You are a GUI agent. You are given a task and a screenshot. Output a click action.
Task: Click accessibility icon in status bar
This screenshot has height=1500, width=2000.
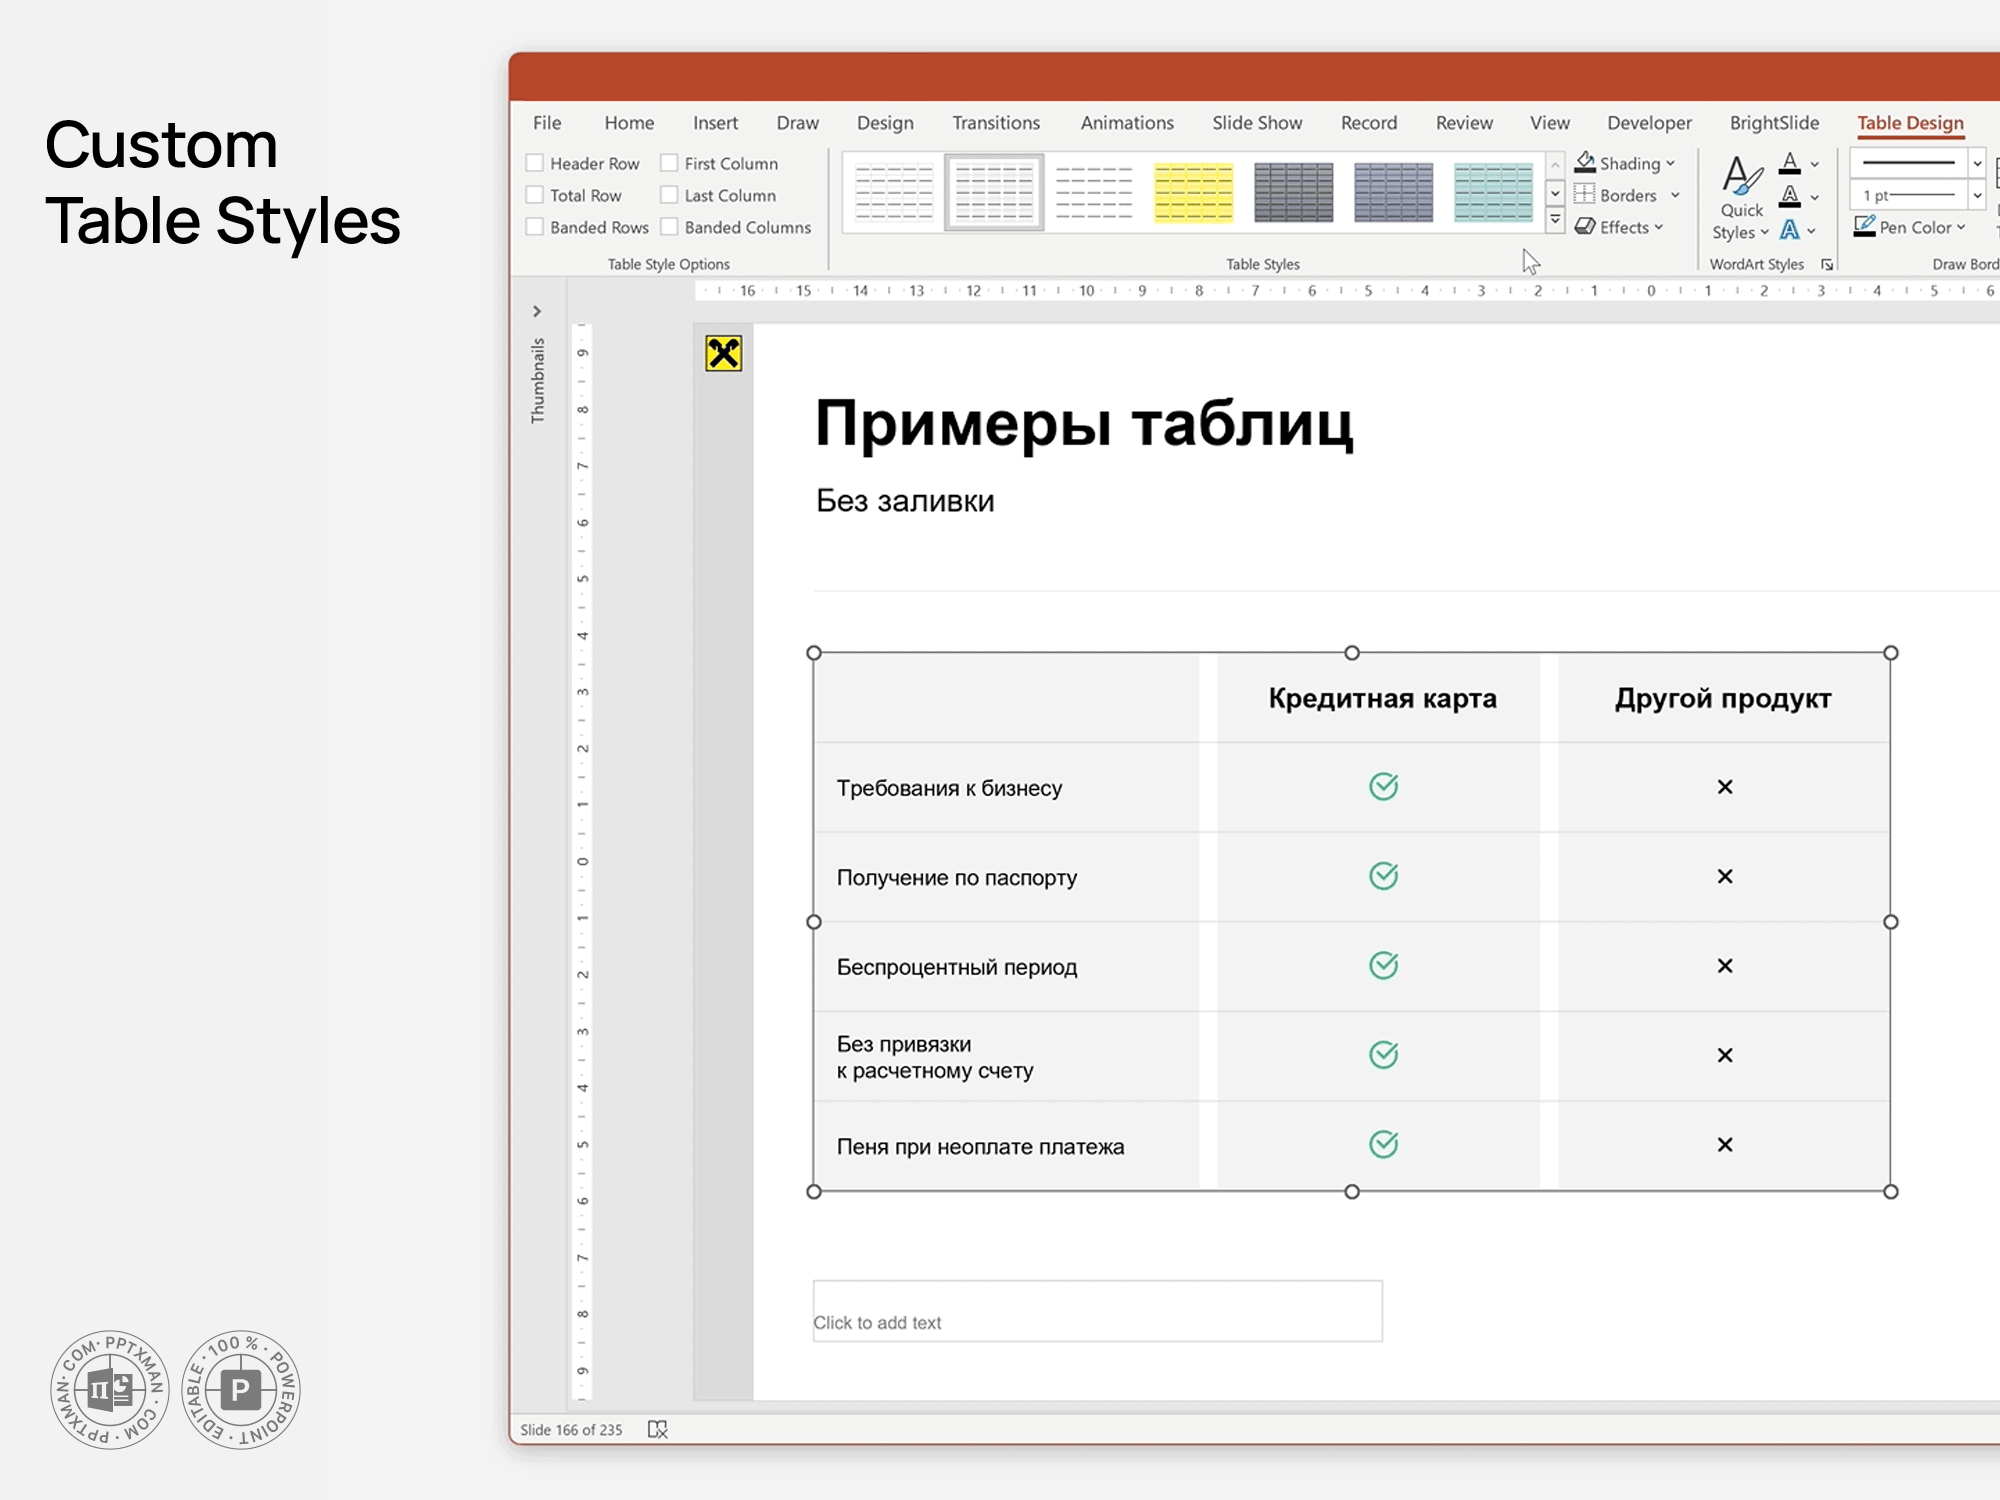point(657,1430)
